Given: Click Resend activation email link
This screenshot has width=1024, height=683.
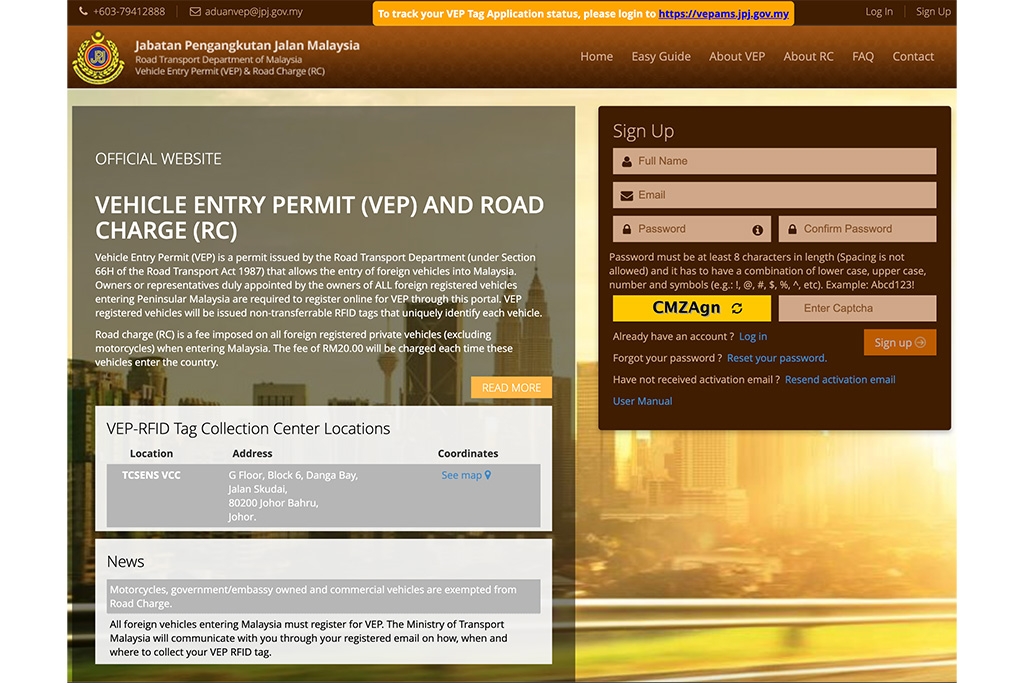Looking at the screenshot, I should click(x=840, y=379).
